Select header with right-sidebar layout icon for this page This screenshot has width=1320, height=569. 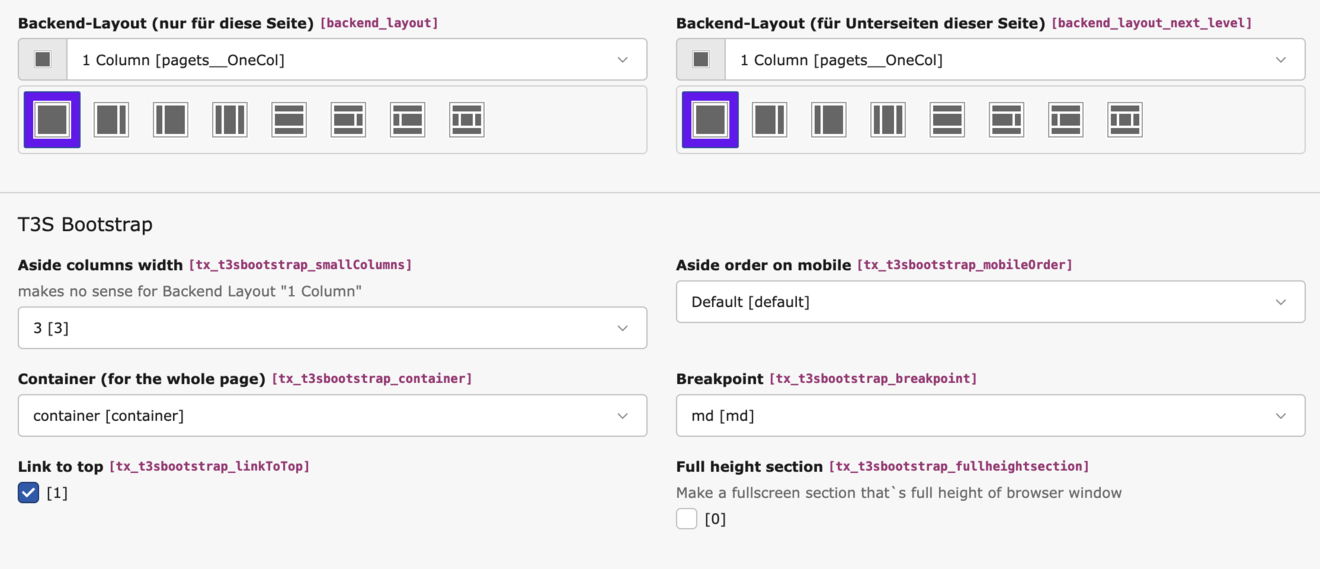click(x=348, y=120)
